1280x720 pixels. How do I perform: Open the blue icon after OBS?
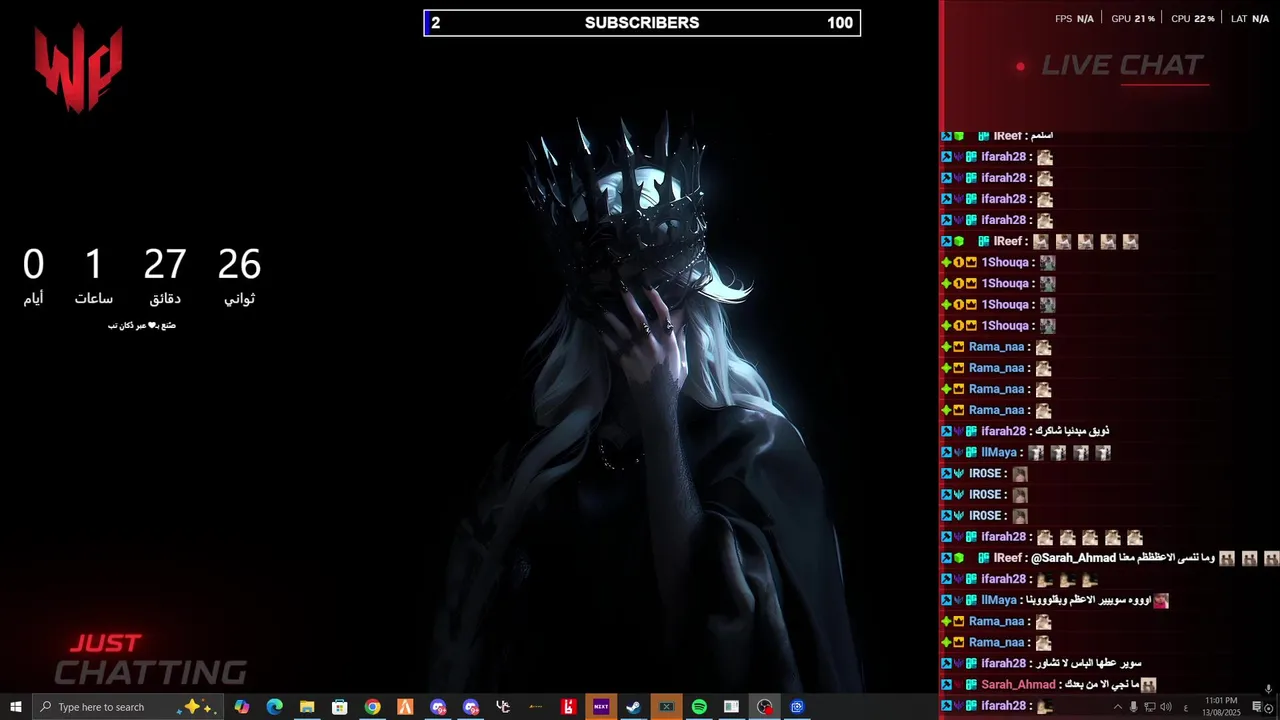(x=797, y=707)
